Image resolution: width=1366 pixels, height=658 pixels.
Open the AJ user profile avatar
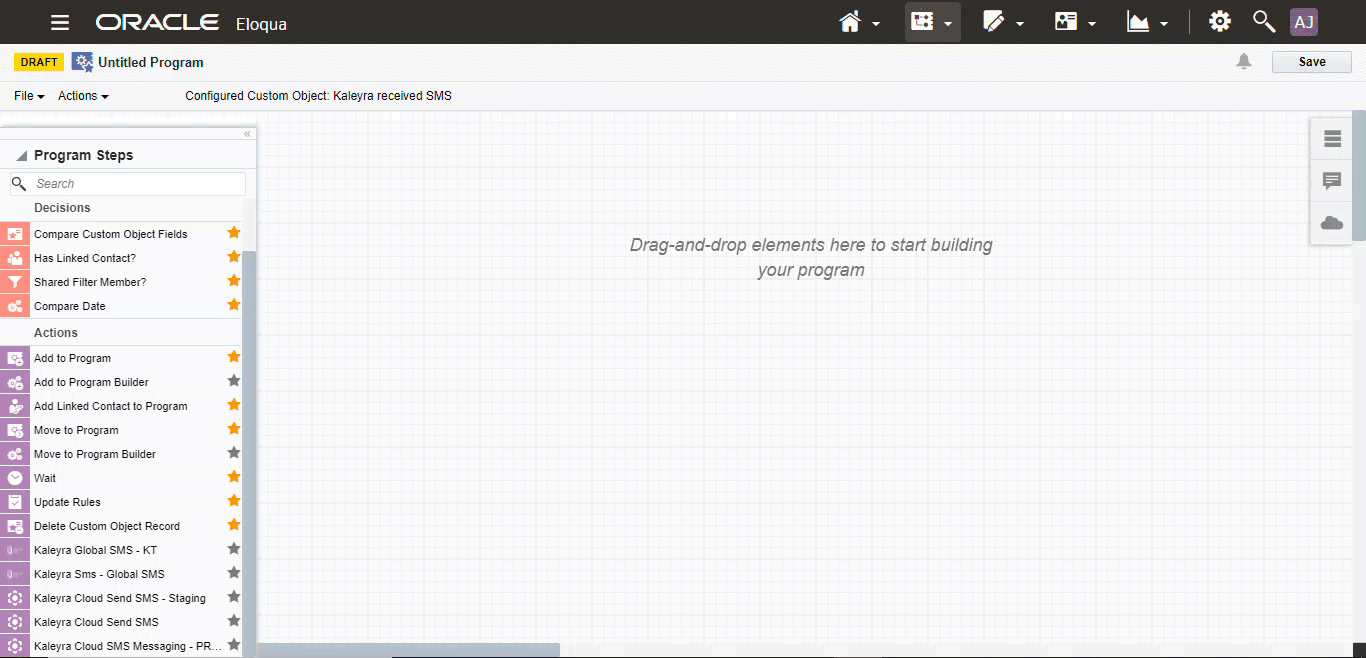tap(1304, 22)
